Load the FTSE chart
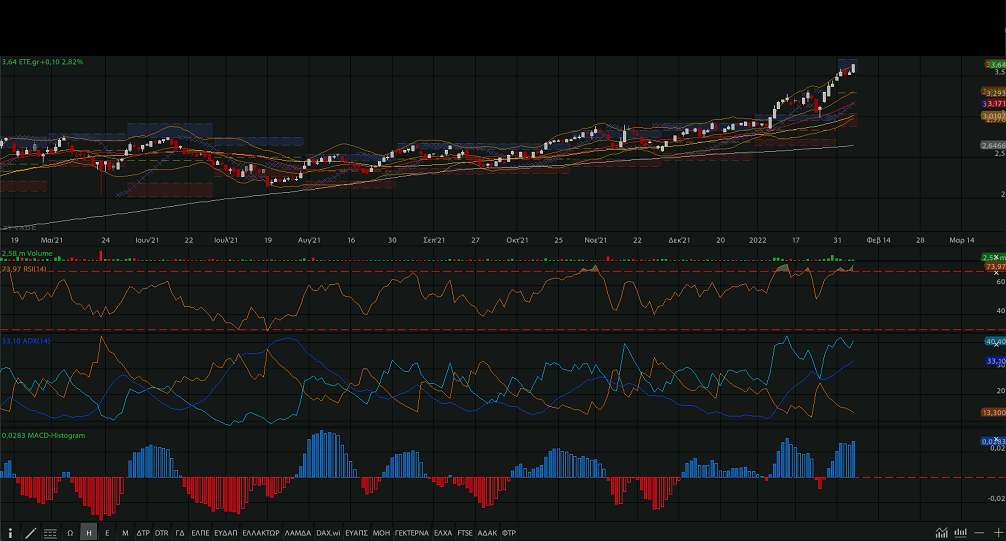 point(465,533)
